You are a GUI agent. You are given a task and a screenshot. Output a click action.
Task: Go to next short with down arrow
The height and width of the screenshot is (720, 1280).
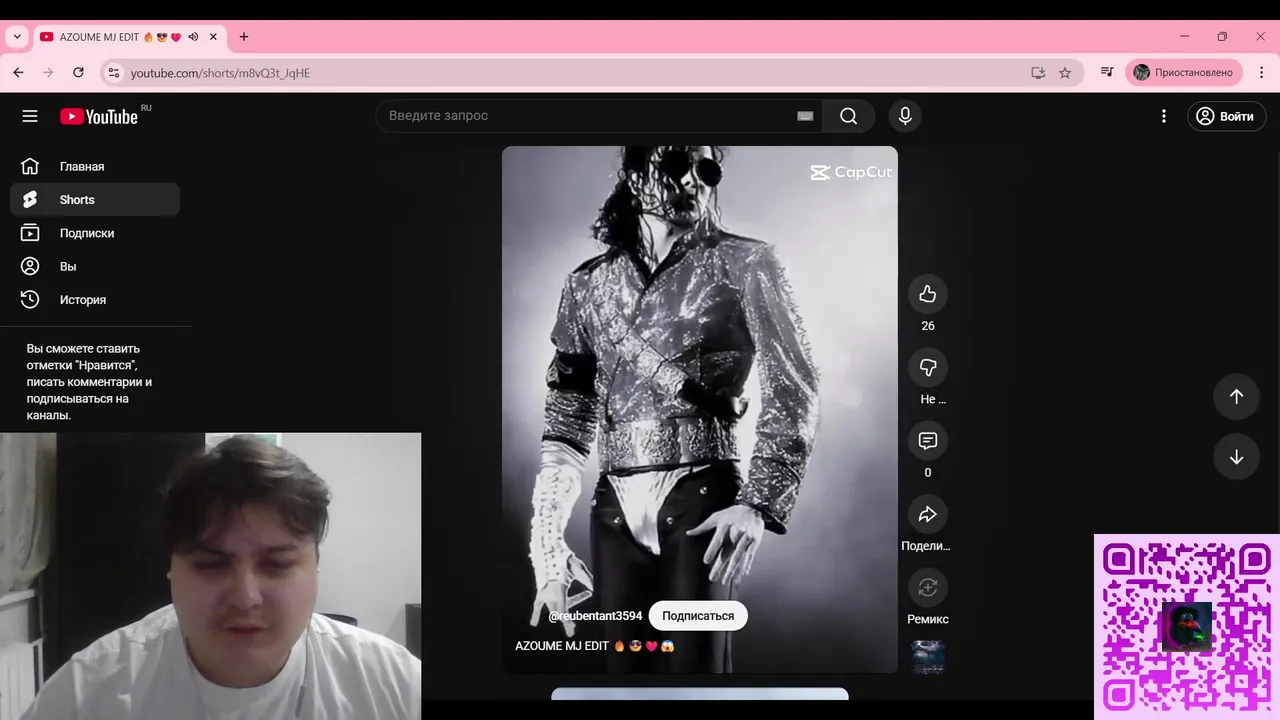1236,457
